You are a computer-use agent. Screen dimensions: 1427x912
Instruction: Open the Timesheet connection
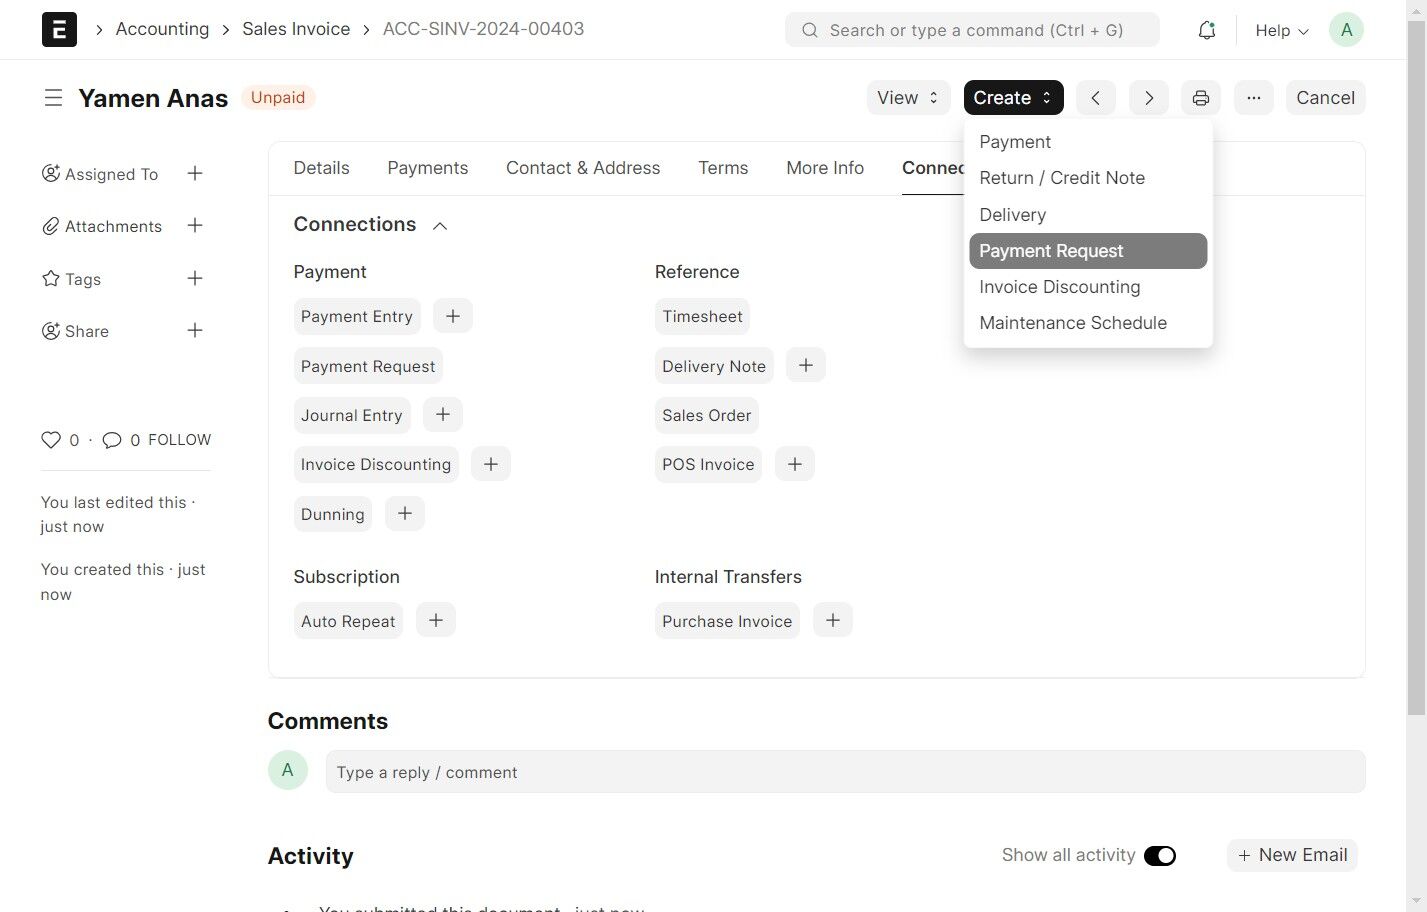tap(702, 316)
